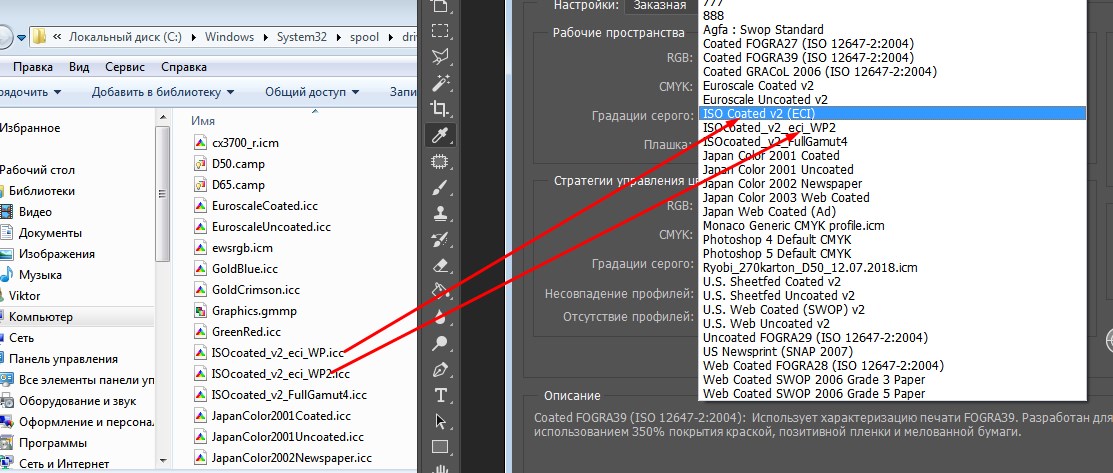The width and height of the screenshot is (1113, 473).
Task: Expand the Общий доступ dropdown
Action: [x=312, y=92]
